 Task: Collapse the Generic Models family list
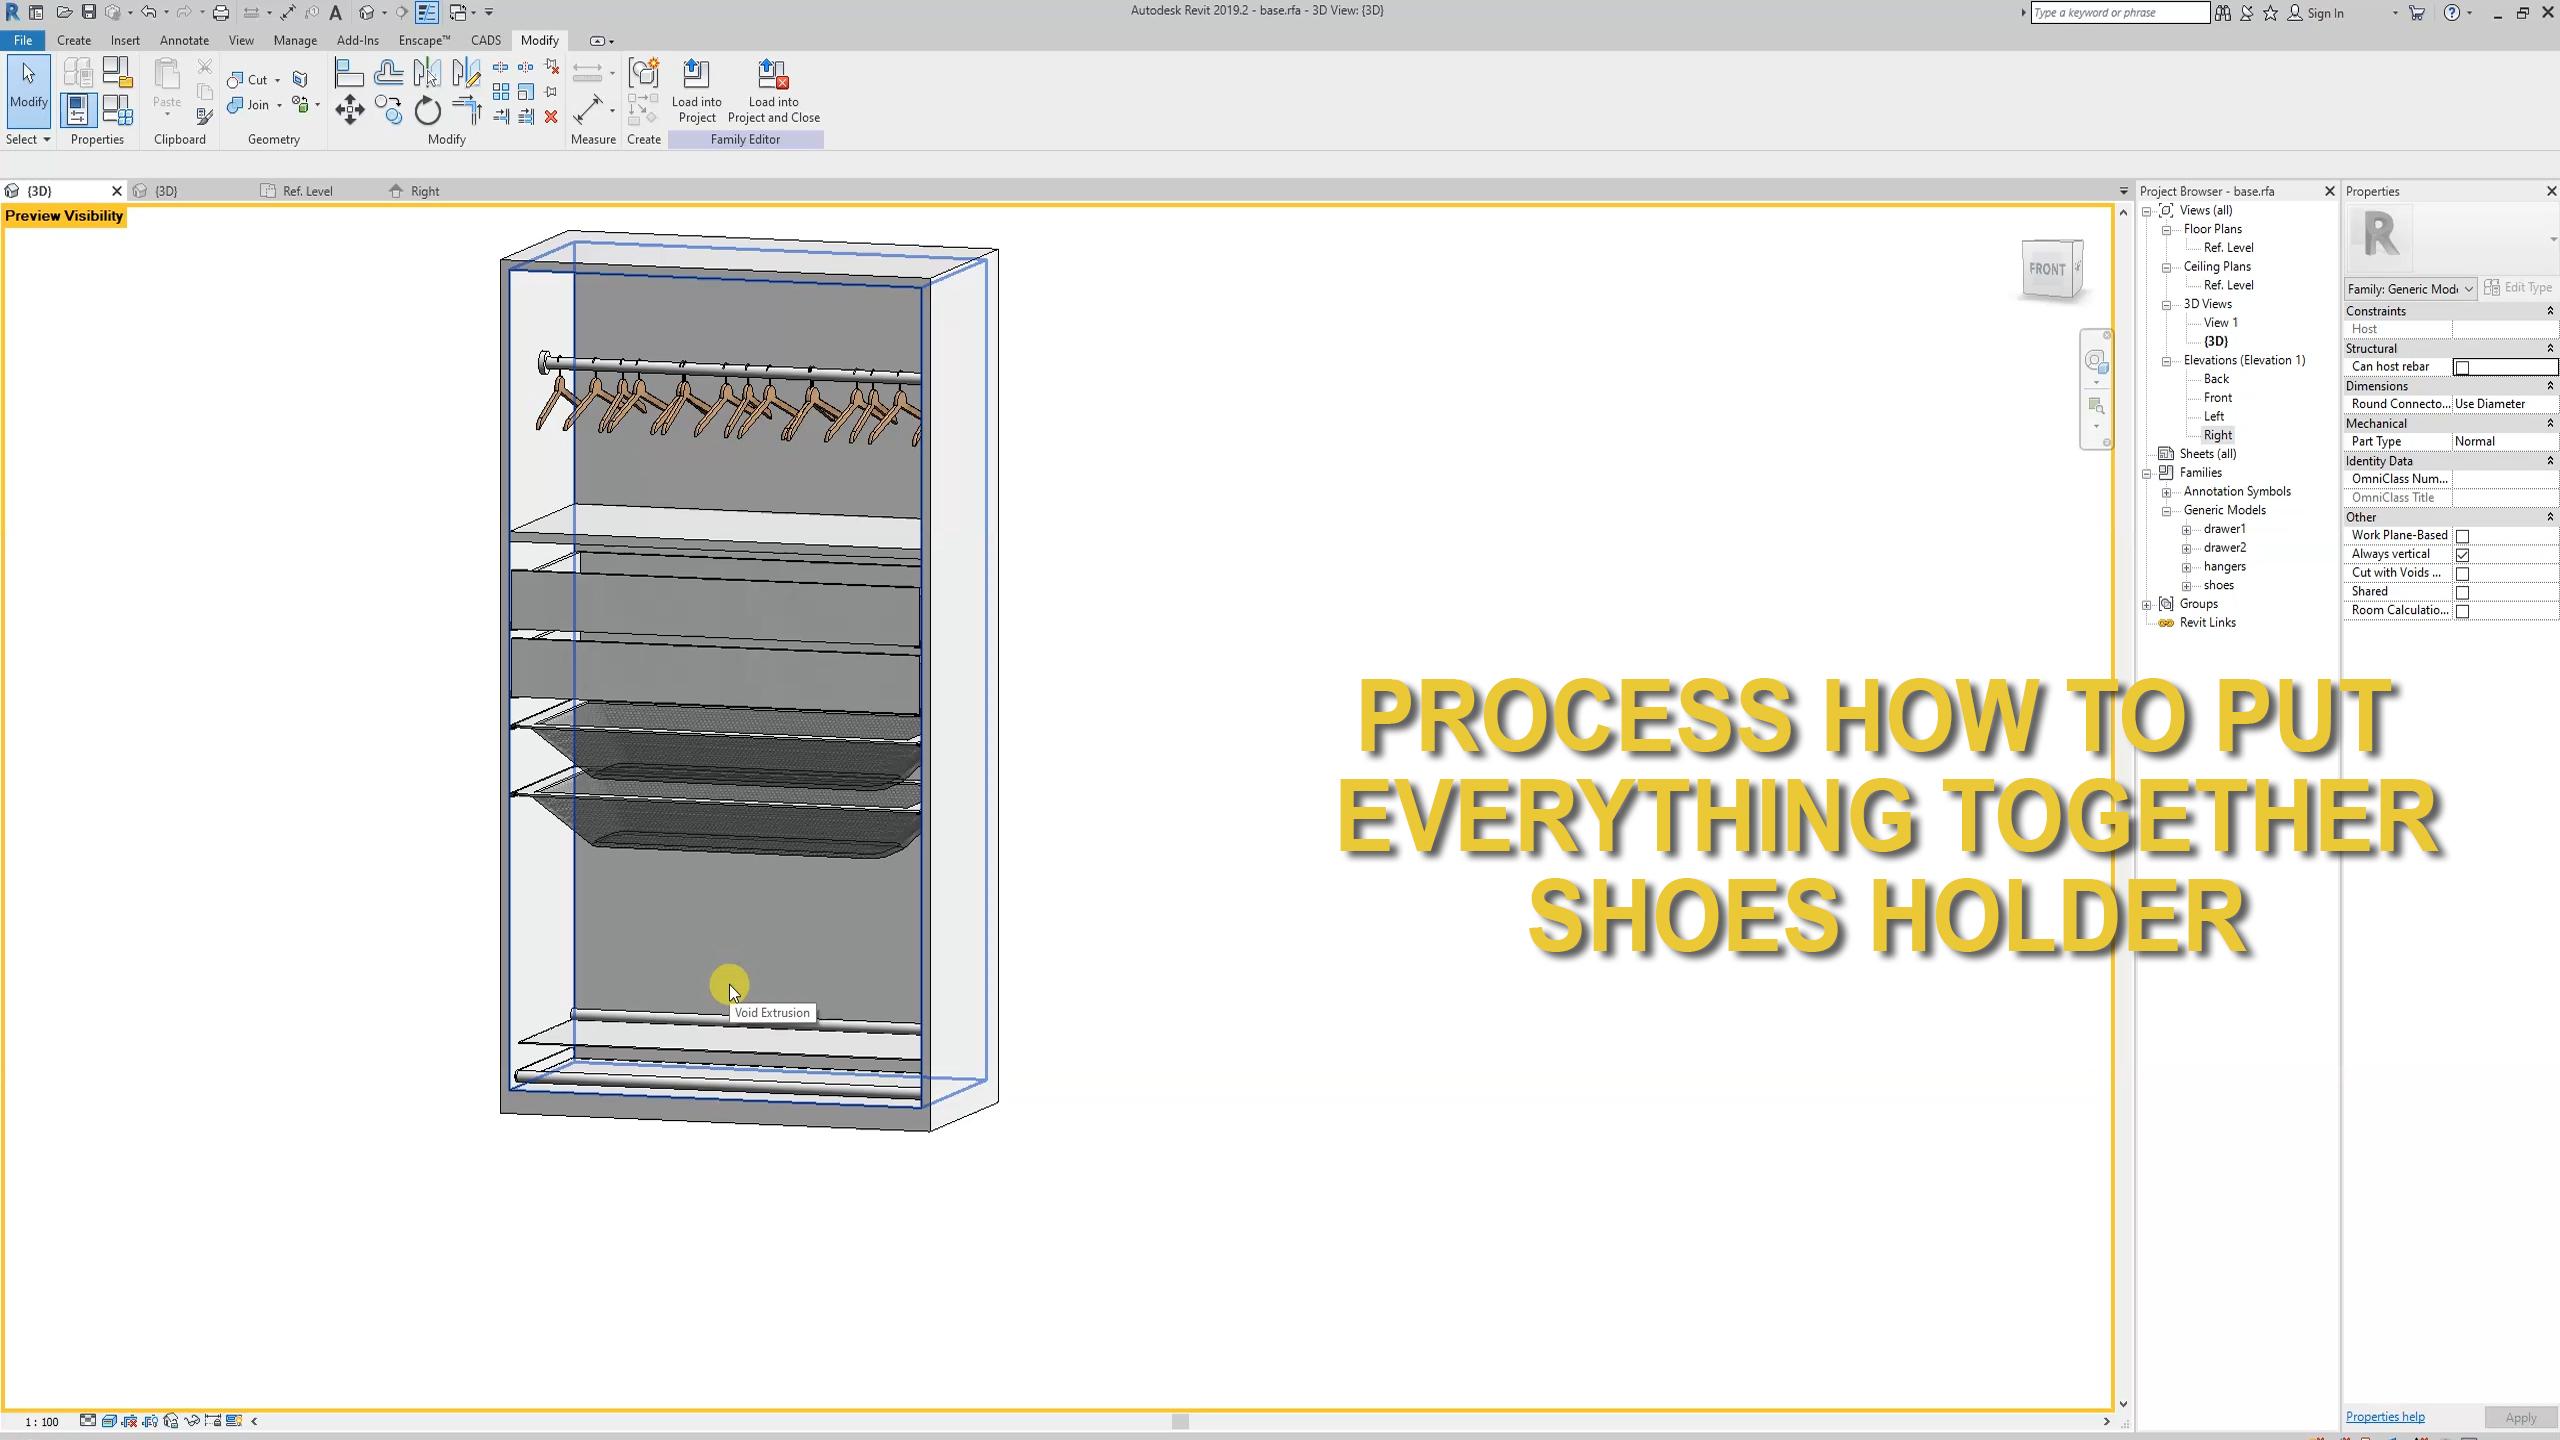click(x=2167, y=510)
